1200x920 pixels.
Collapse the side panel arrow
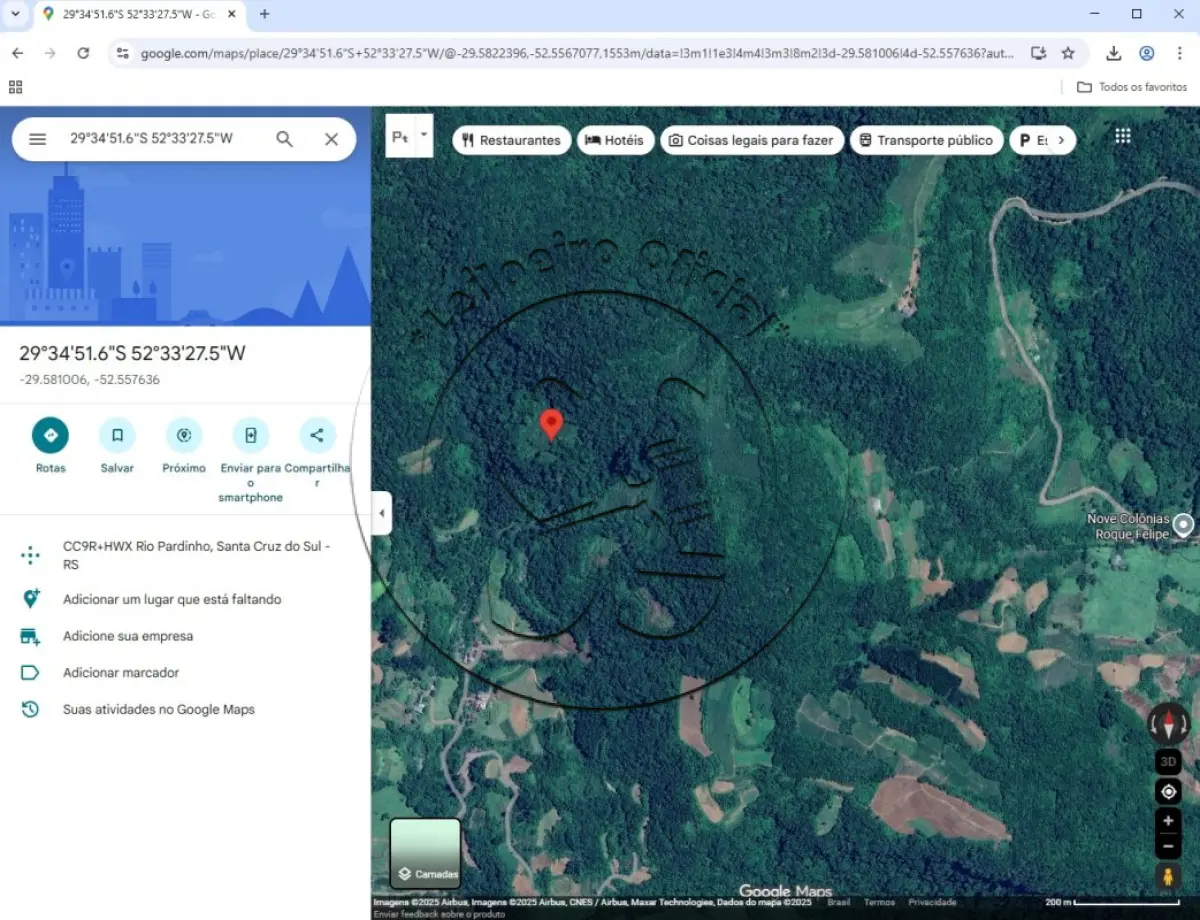[x=381, y=513]
